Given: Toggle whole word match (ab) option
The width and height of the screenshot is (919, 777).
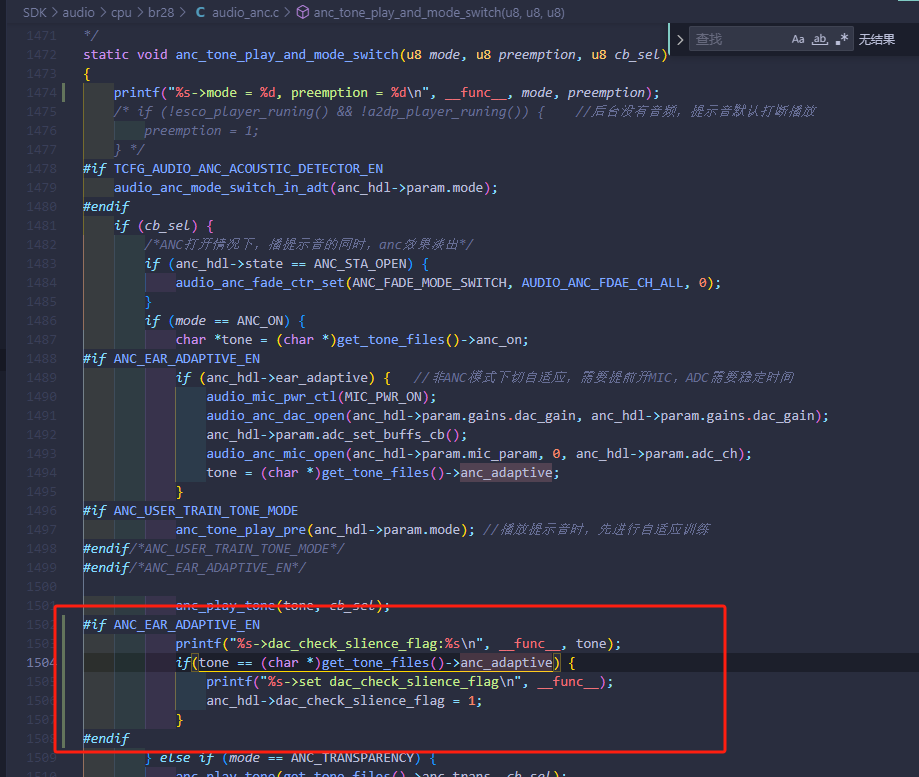Looking at the screenshot, I should click(819, 39).
